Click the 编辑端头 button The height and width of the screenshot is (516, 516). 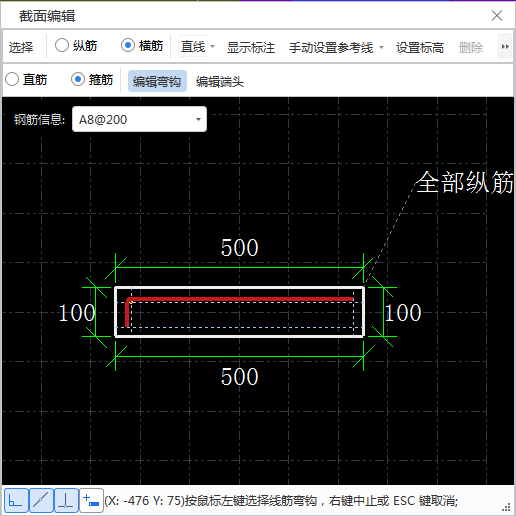tap(220, 81)
